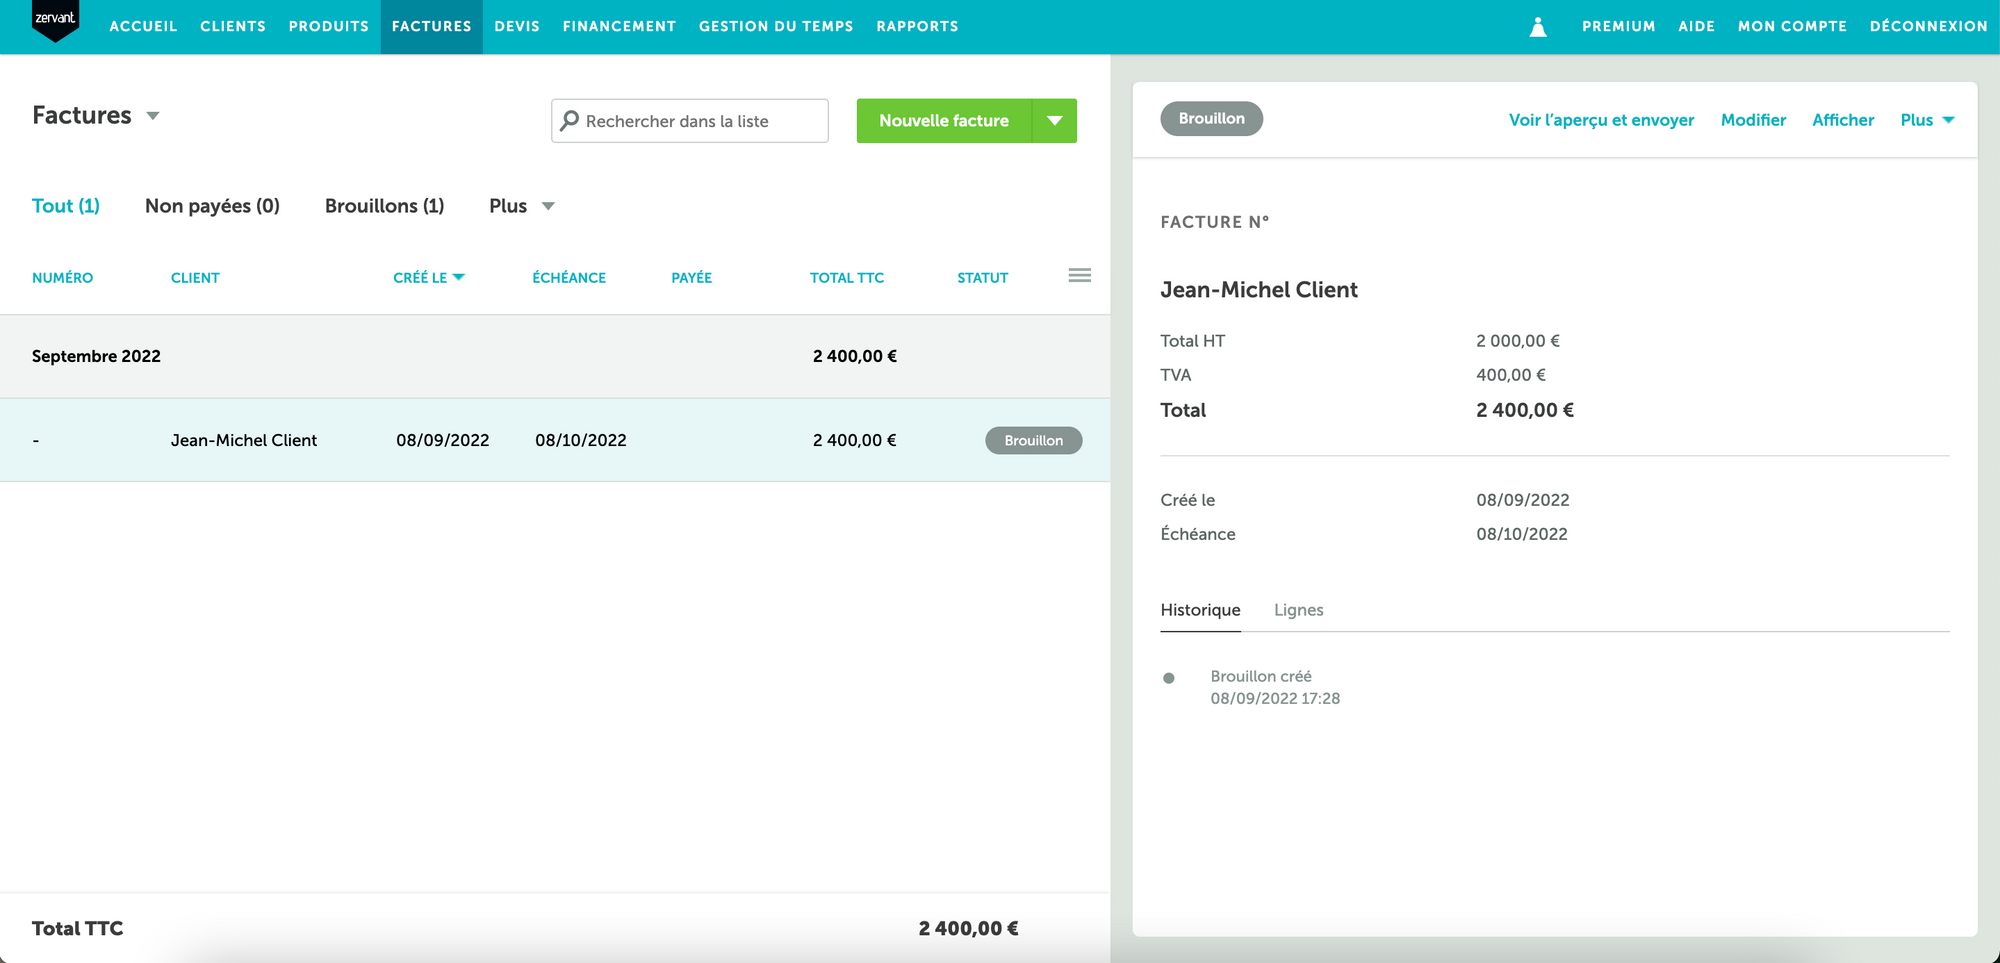Click the account icon left of Premium

1536,26
